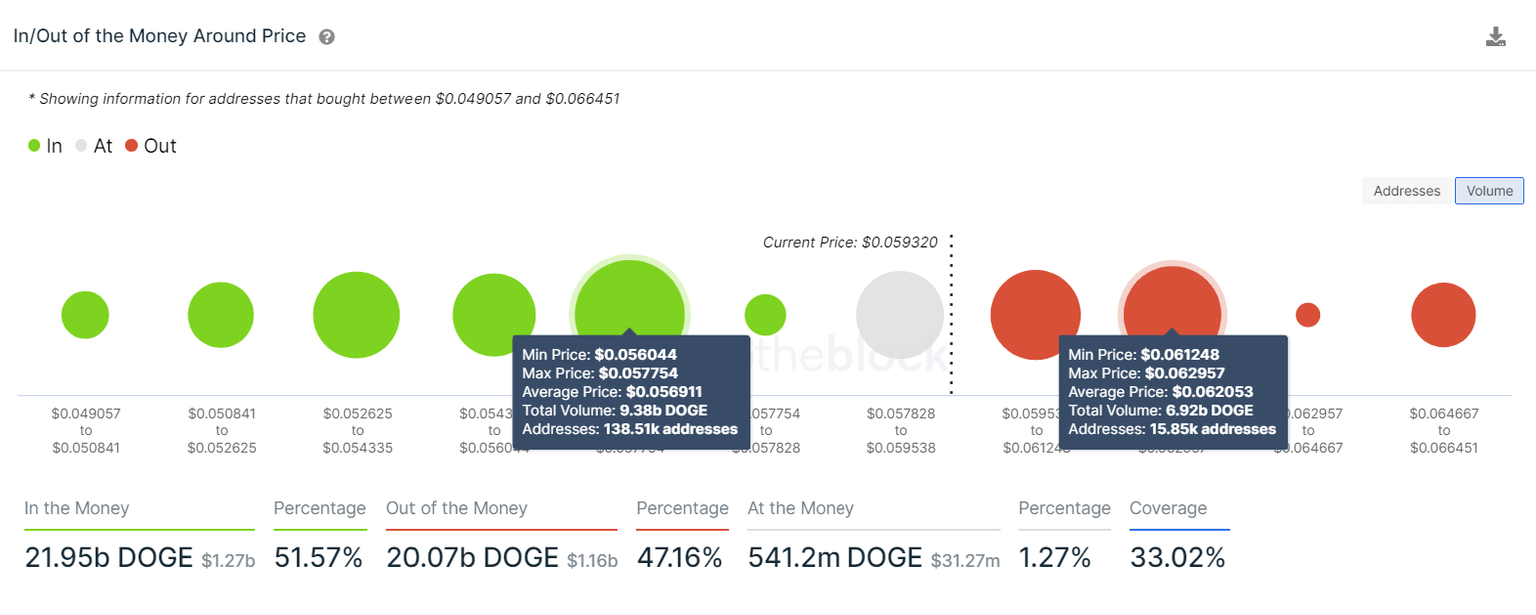Open the help question mark tooltip icon
Screen dimensions: 1536x615
[x=326, y=36]
